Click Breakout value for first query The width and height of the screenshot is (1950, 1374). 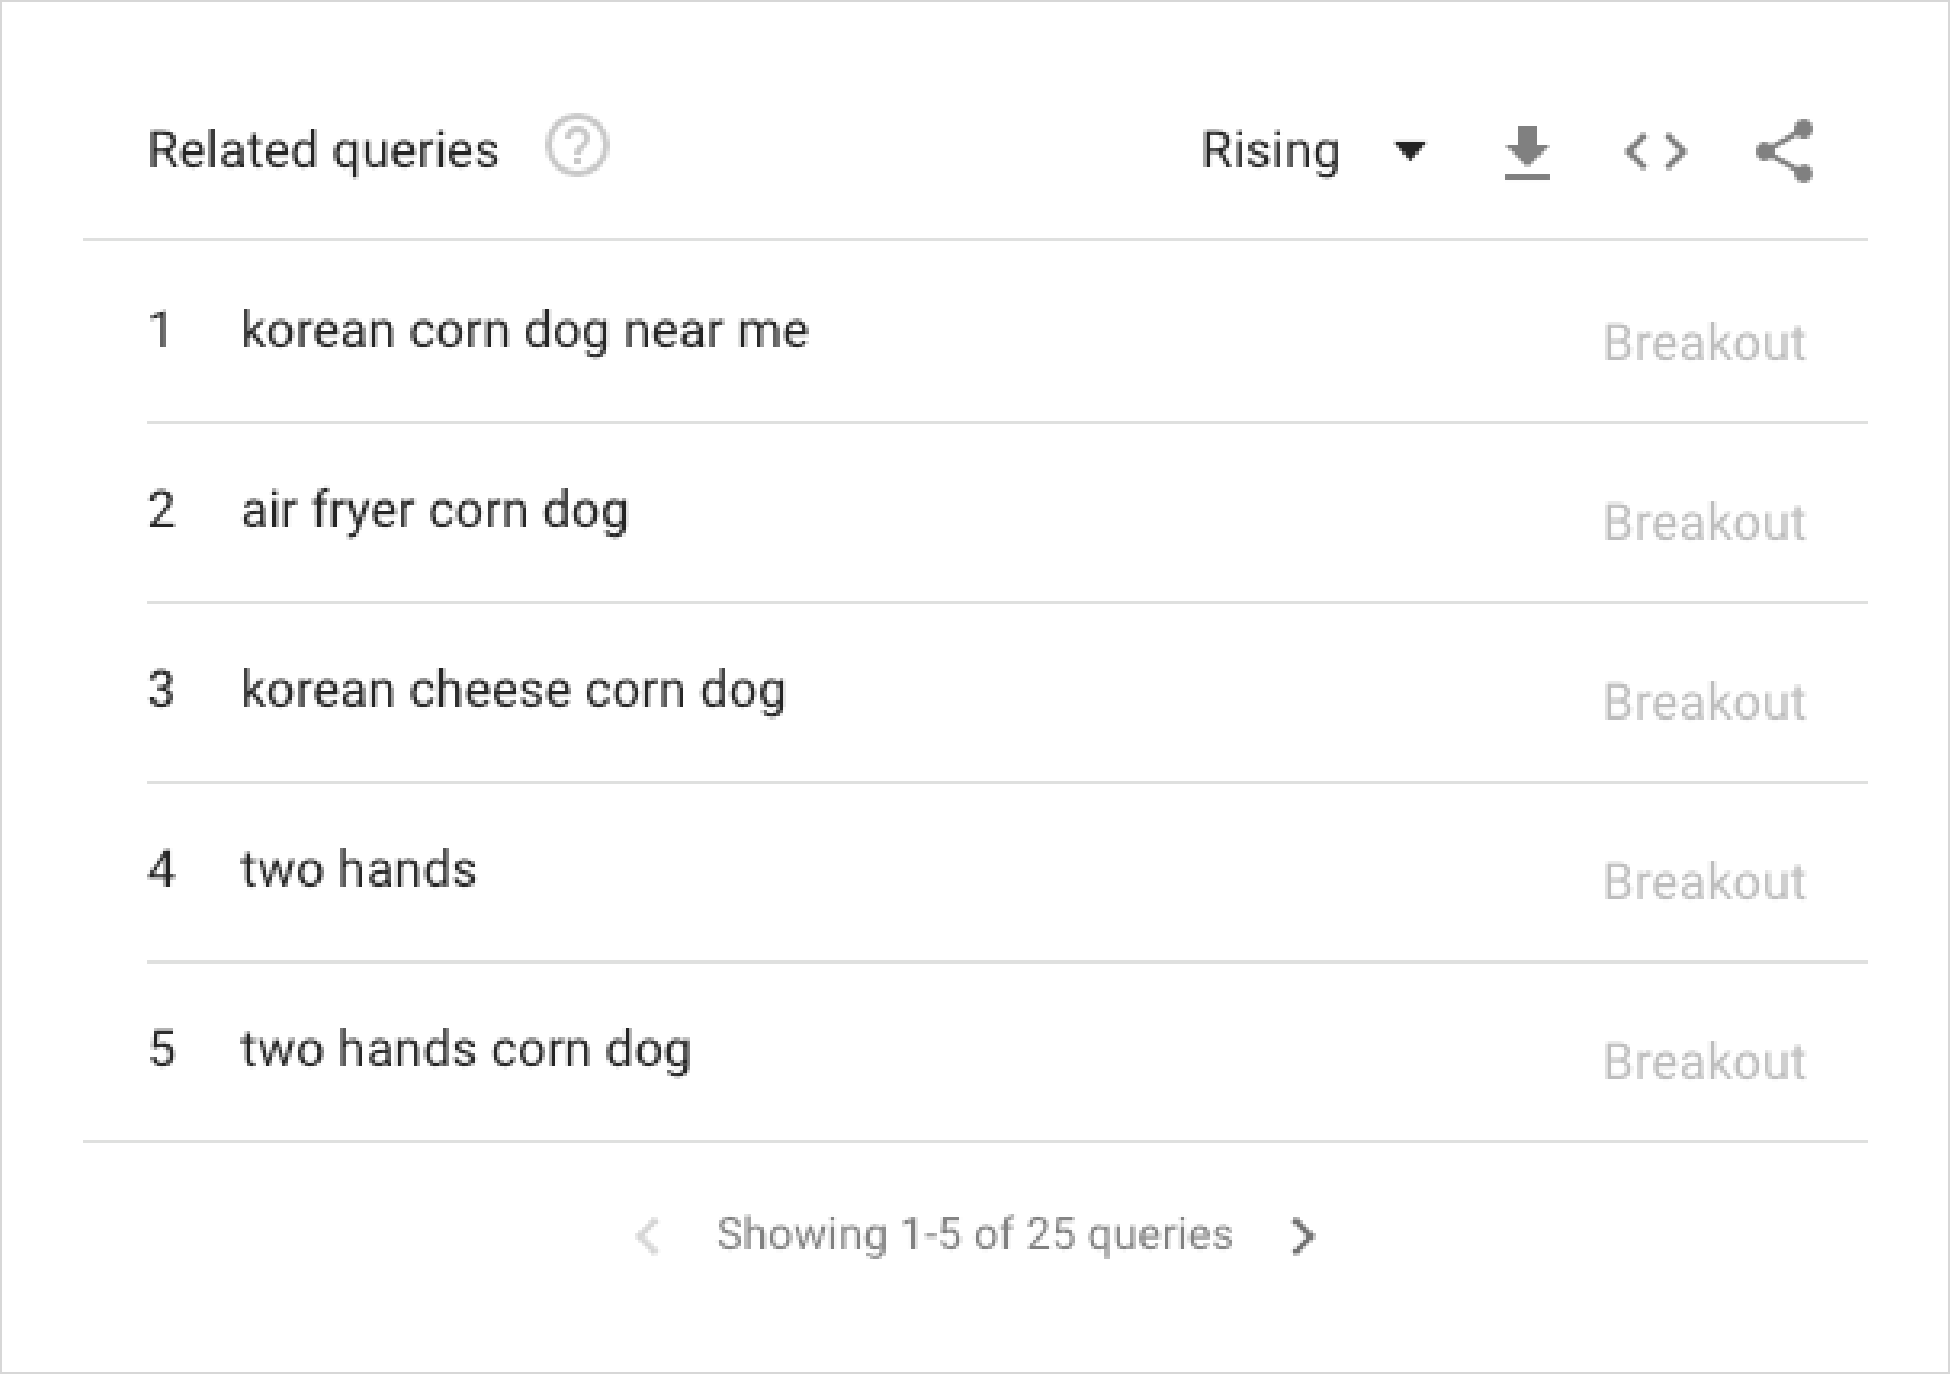tap(1705, 343)
